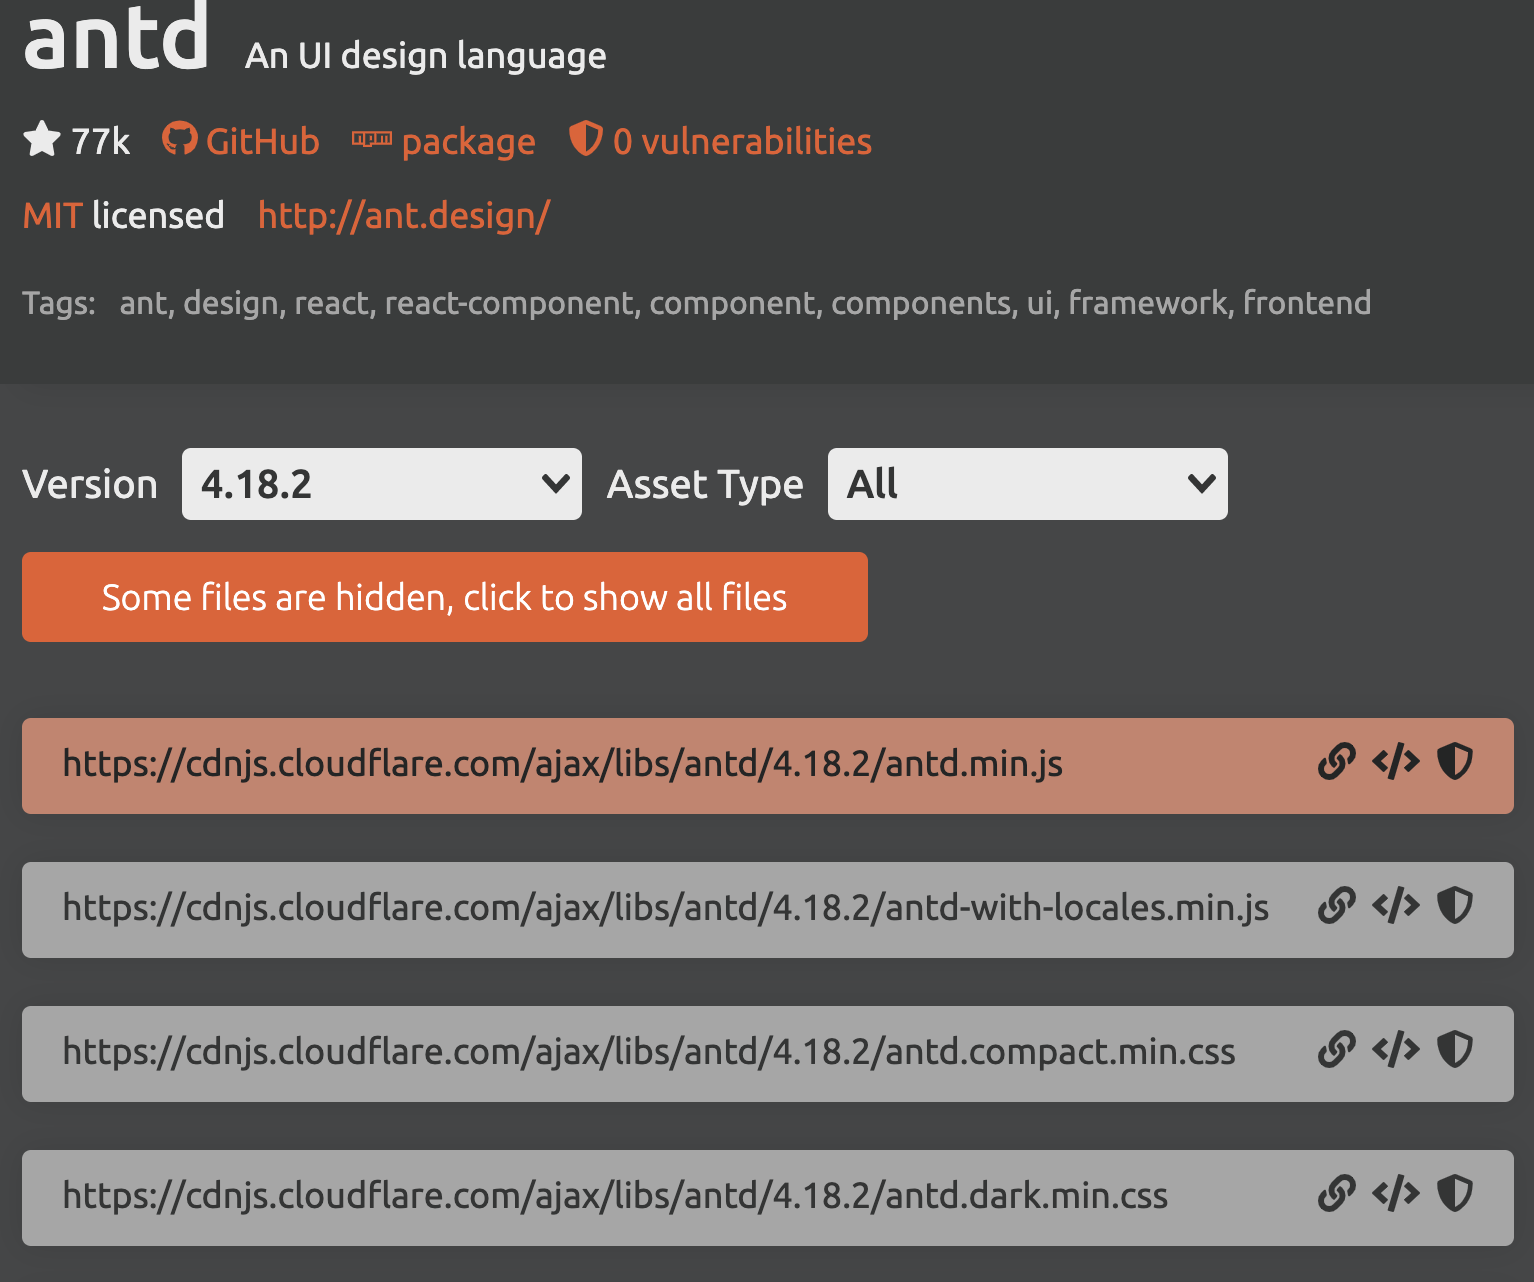
Task: Copy URL link icon for antd.compact.min.css
Action: (x=1336, y=1050)
